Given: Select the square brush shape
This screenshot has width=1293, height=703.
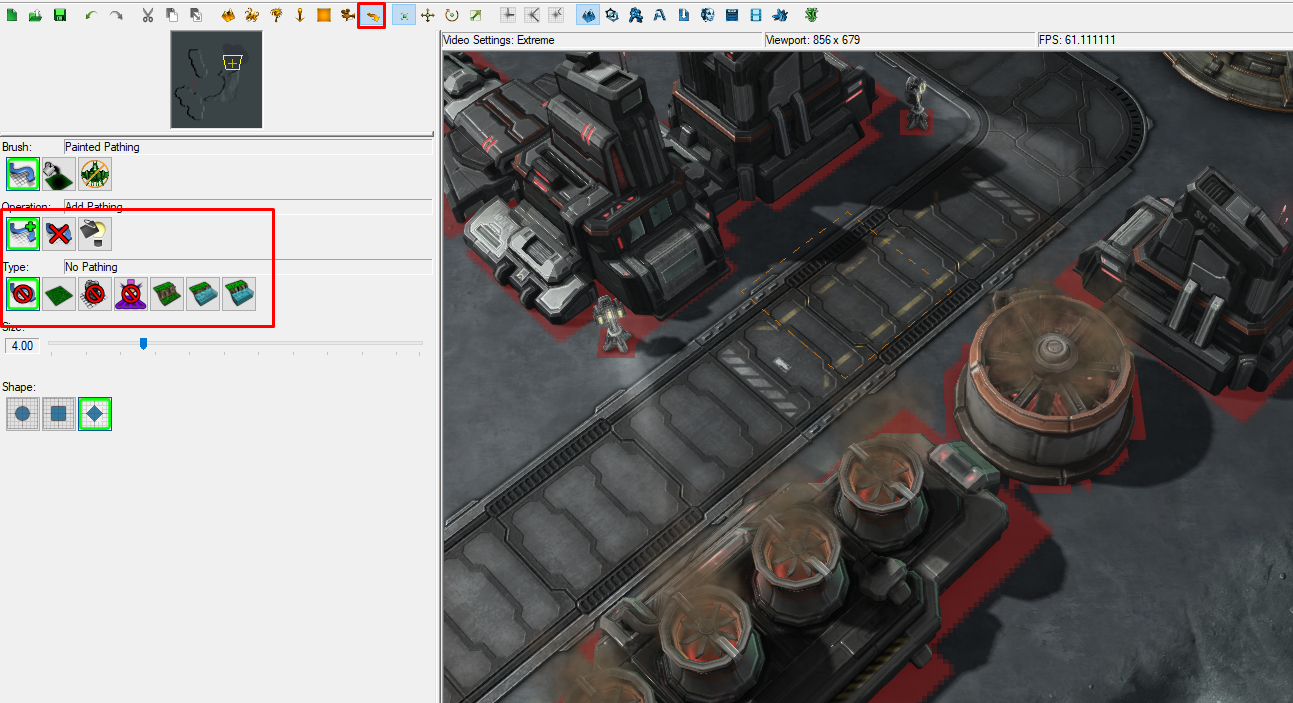Looking at the screenshot, I should (x=59, y=414).
